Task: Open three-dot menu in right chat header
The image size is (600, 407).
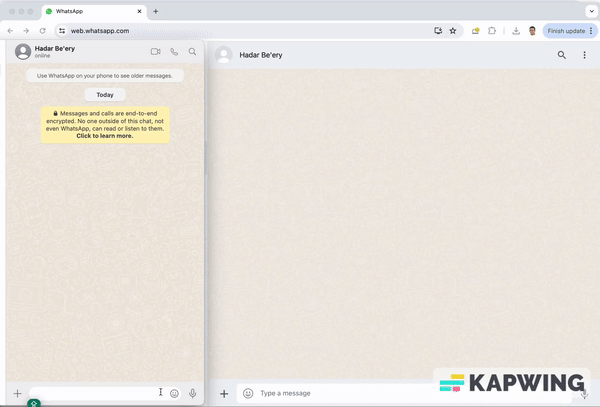Action: point(584,55)
